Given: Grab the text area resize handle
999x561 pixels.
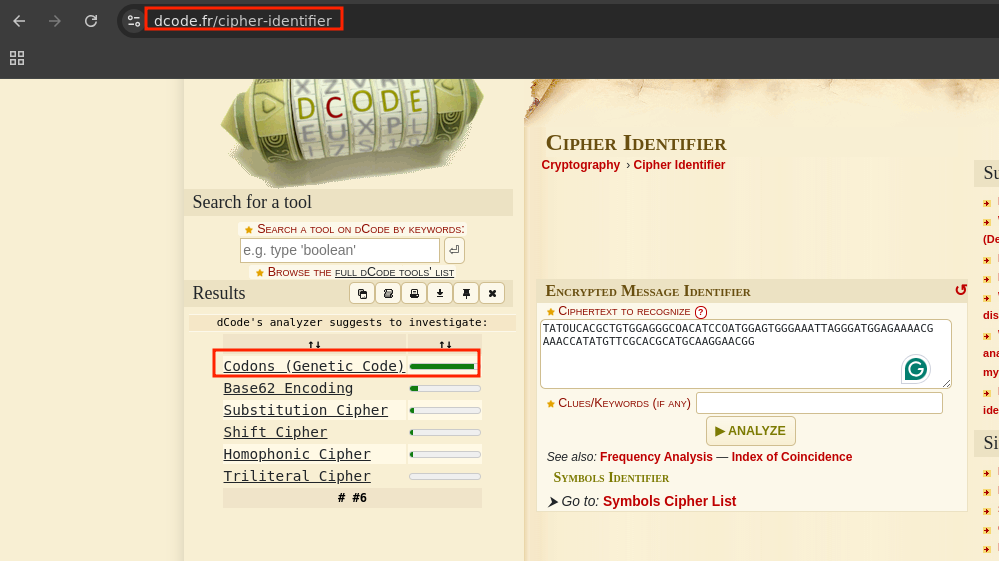Looking at the screenshot, I should [946, 383].
